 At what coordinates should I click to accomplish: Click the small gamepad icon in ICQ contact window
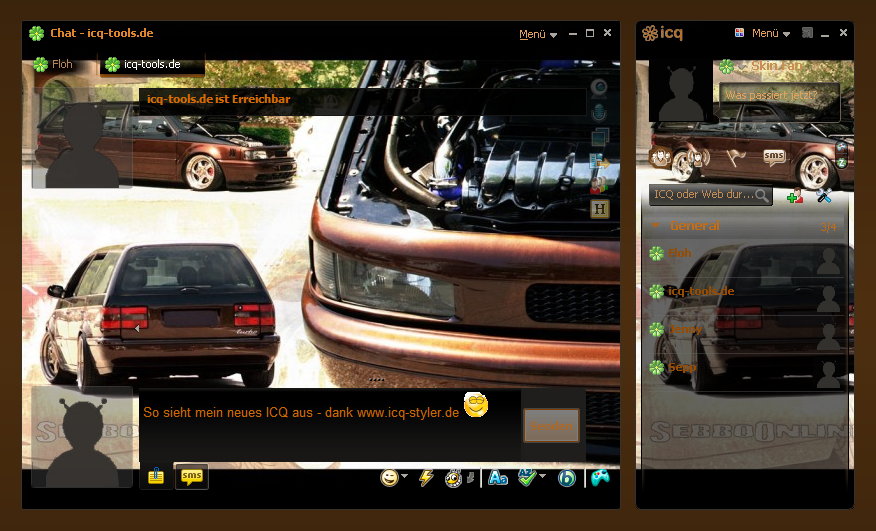pyautogui.click(x=842, y=147)
